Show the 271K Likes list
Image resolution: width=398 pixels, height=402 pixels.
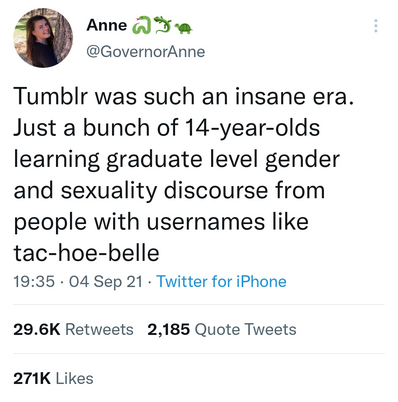pyautogui.click(x=53, y=378)
